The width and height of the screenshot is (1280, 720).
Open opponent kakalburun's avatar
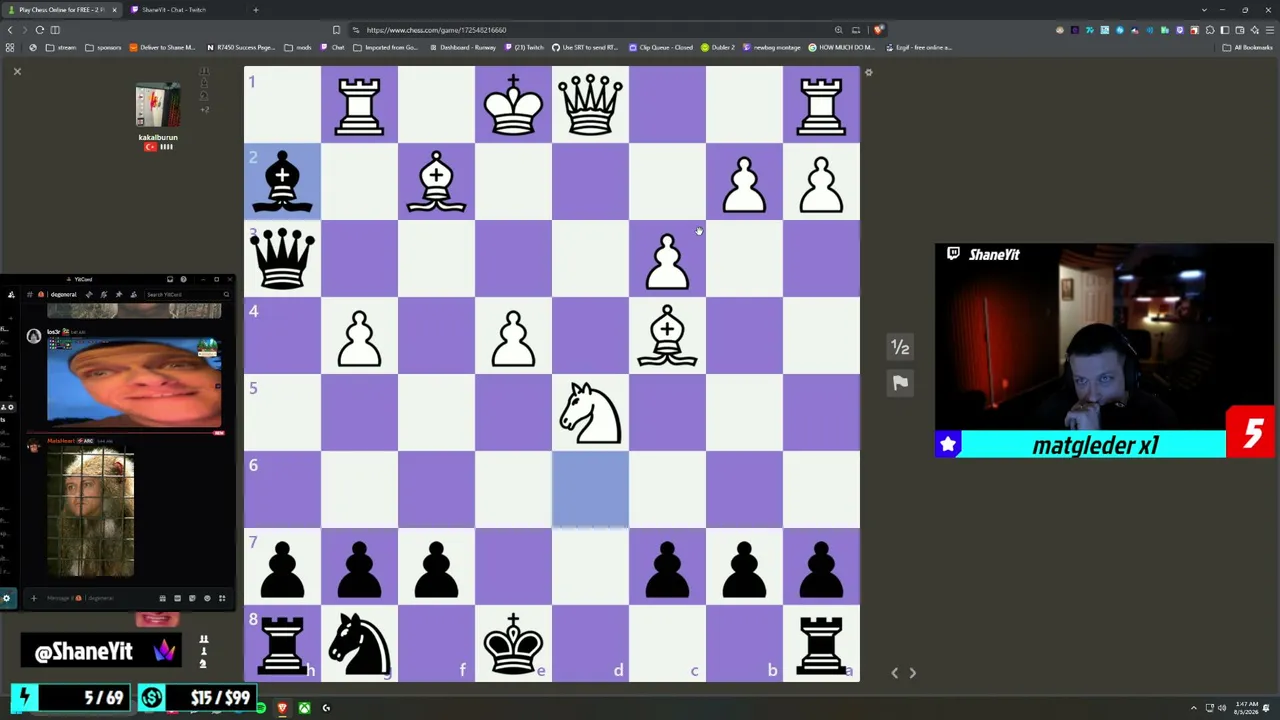[x=158, y=107]
